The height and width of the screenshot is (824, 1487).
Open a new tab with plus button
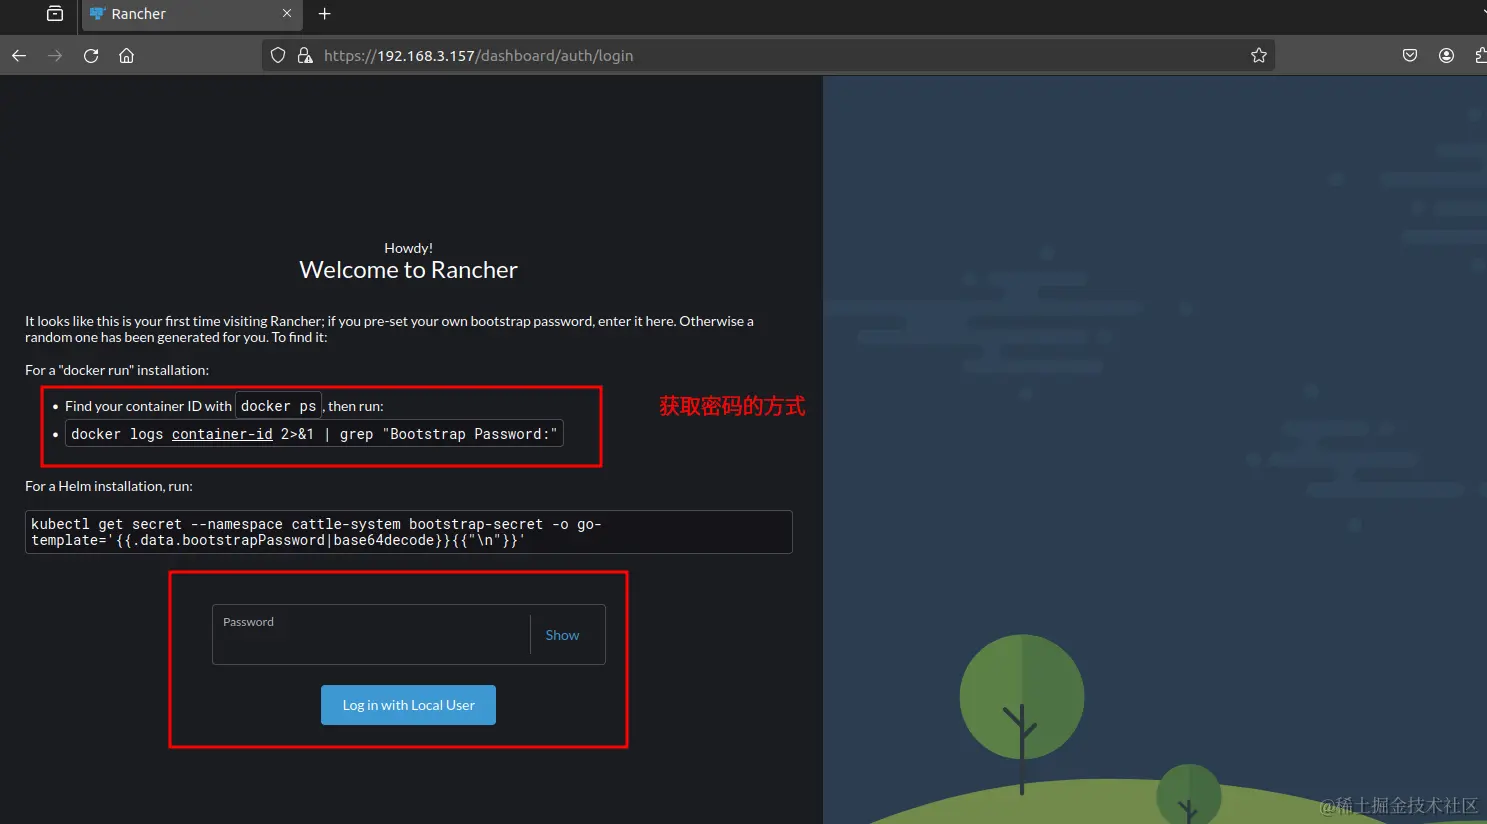(x=324, y=14)
